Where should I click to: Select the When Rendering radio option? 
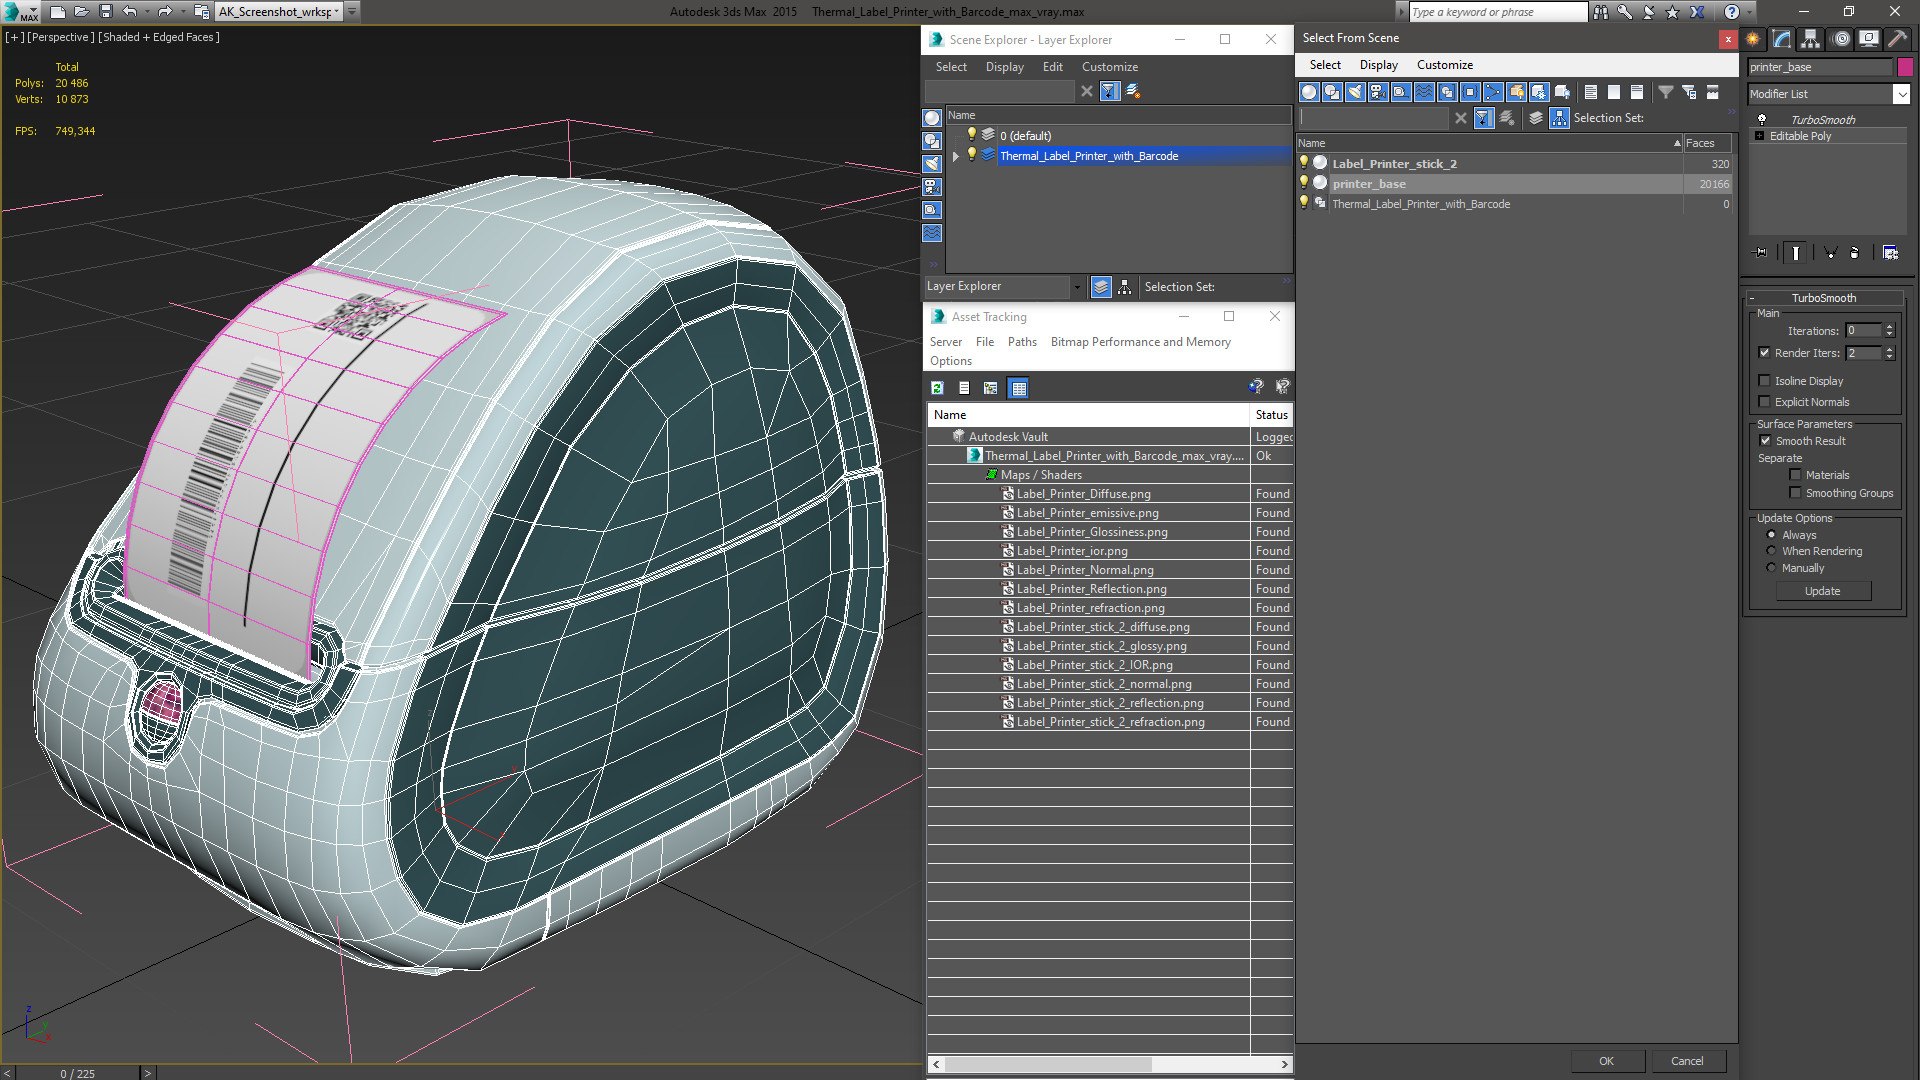tap(1771, 551)
